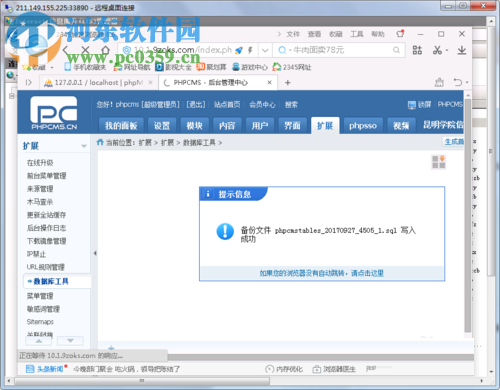500x390 pixels.
Task: Click the browser home icon
Action: pyautogui.click(x=105, y=50)
